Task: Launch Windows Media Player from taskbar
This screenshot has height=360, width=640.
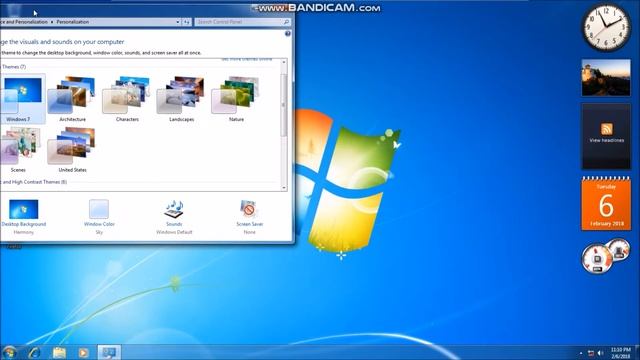Action: (84, 352)
